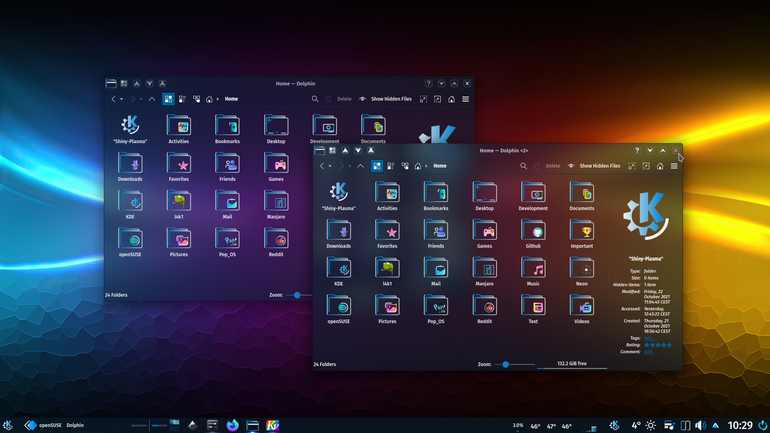This screenshot has height=433, width=770.
Task: Select the Github folder
Action: pos(533,235)
